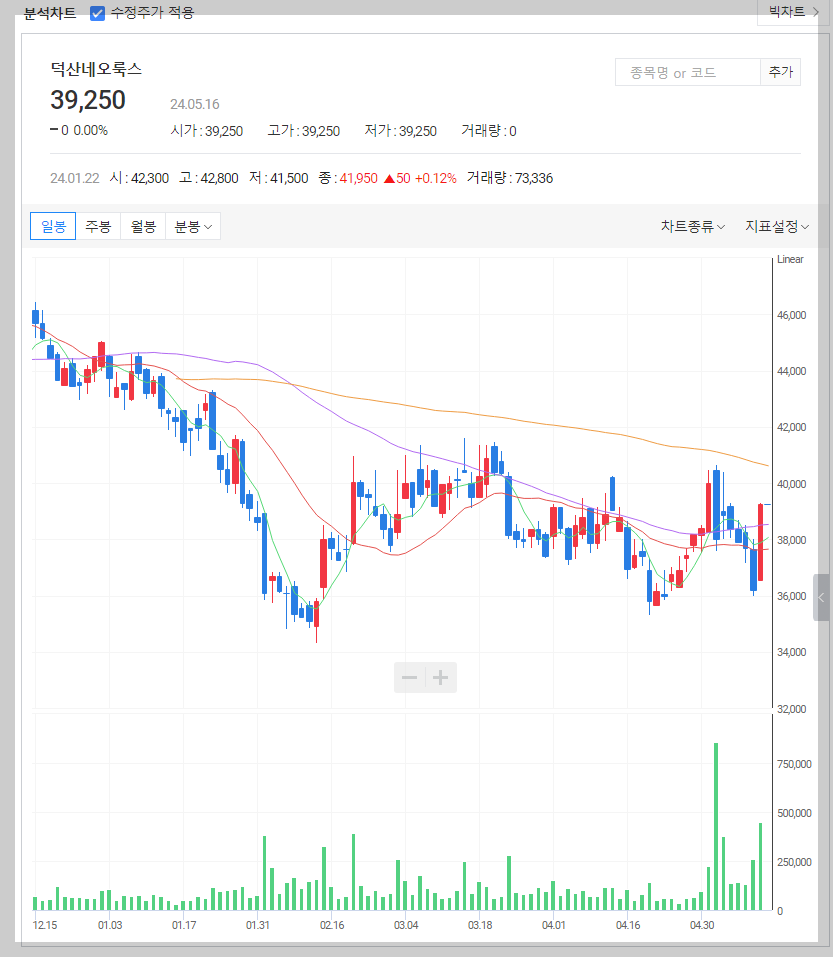Click the 250,000 volume axis label
Screen dimensions: 833x957
794,862
